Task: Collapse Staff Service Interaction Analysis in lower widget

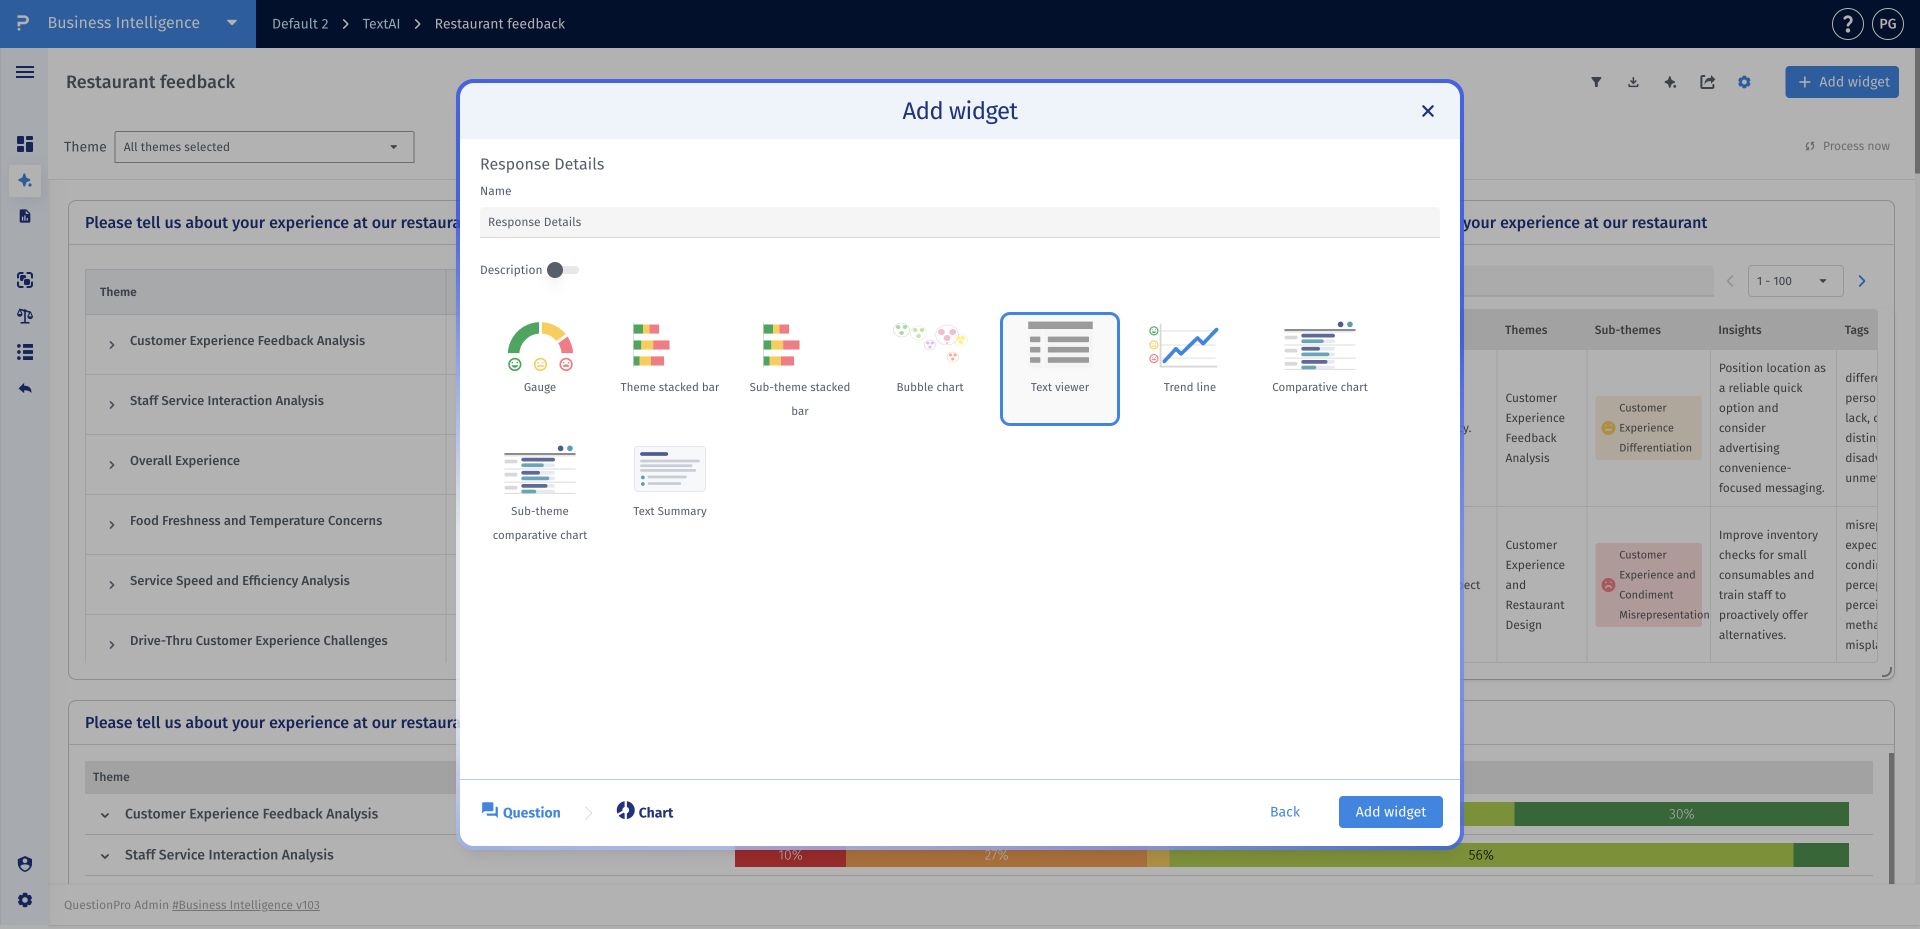Action: tap(105, 856)
